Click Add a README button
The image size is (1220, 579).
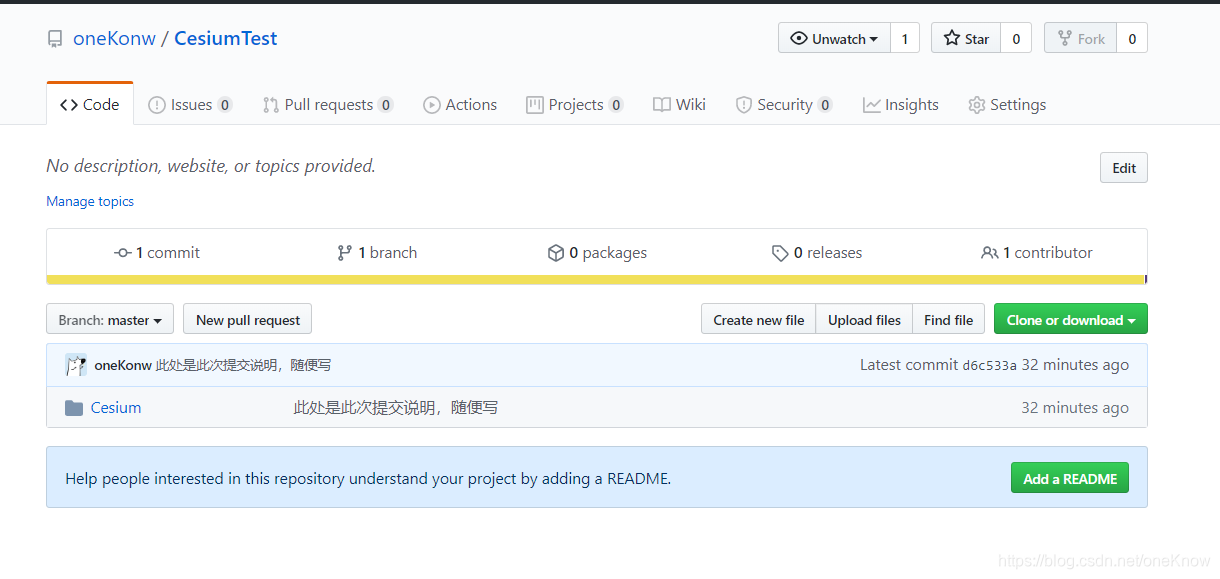(1070, 478)
